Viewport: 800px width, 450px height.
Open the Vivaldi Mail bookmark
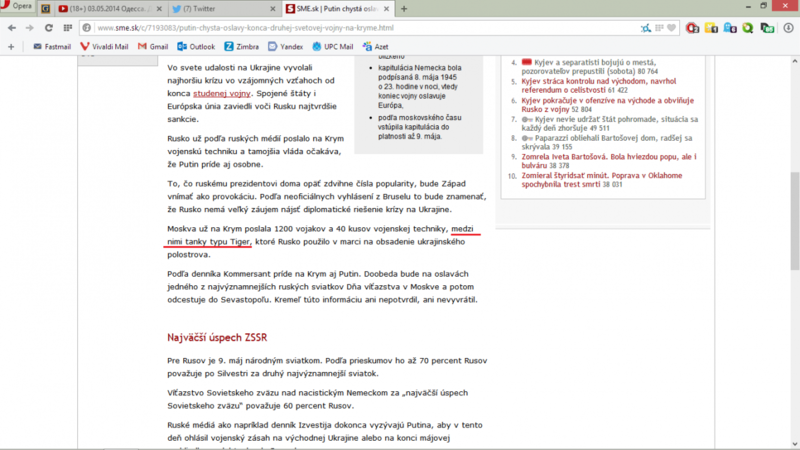pos(104,46)
